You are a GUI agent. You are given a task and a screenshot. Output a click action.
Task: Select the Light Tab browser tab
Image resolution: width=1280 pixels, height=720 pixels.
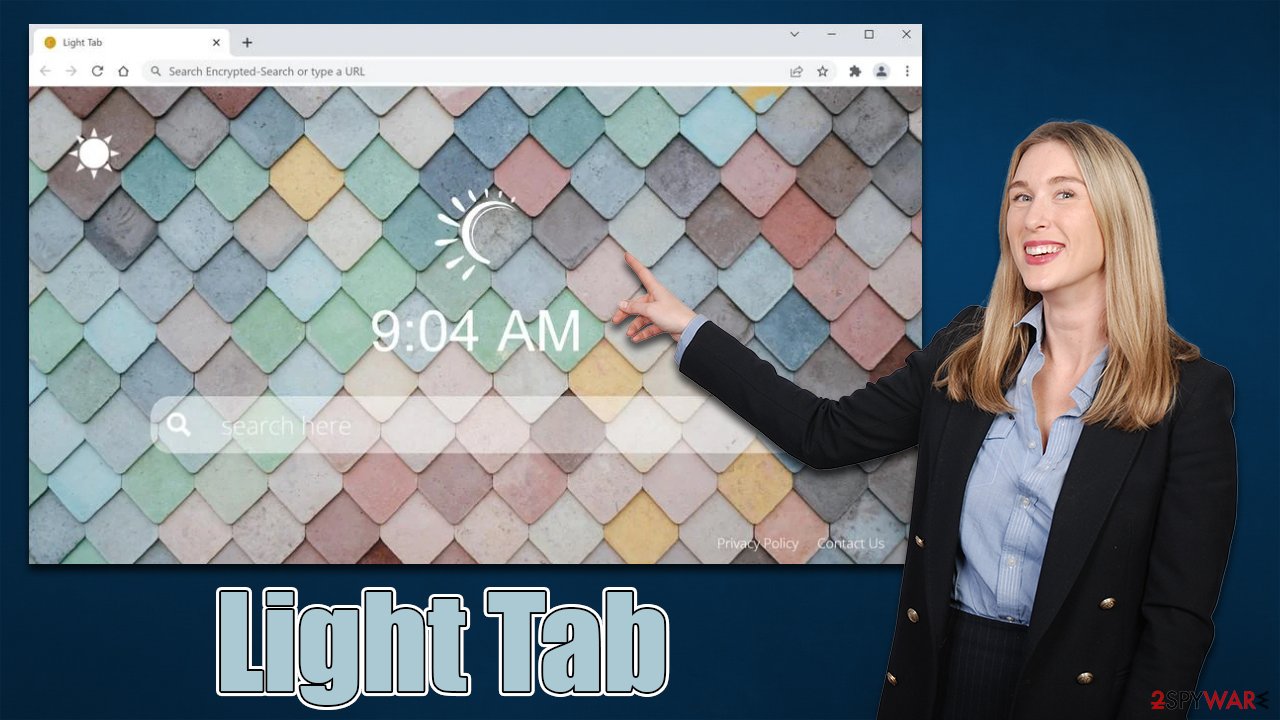pyautogui.click(x=131, y=43)
